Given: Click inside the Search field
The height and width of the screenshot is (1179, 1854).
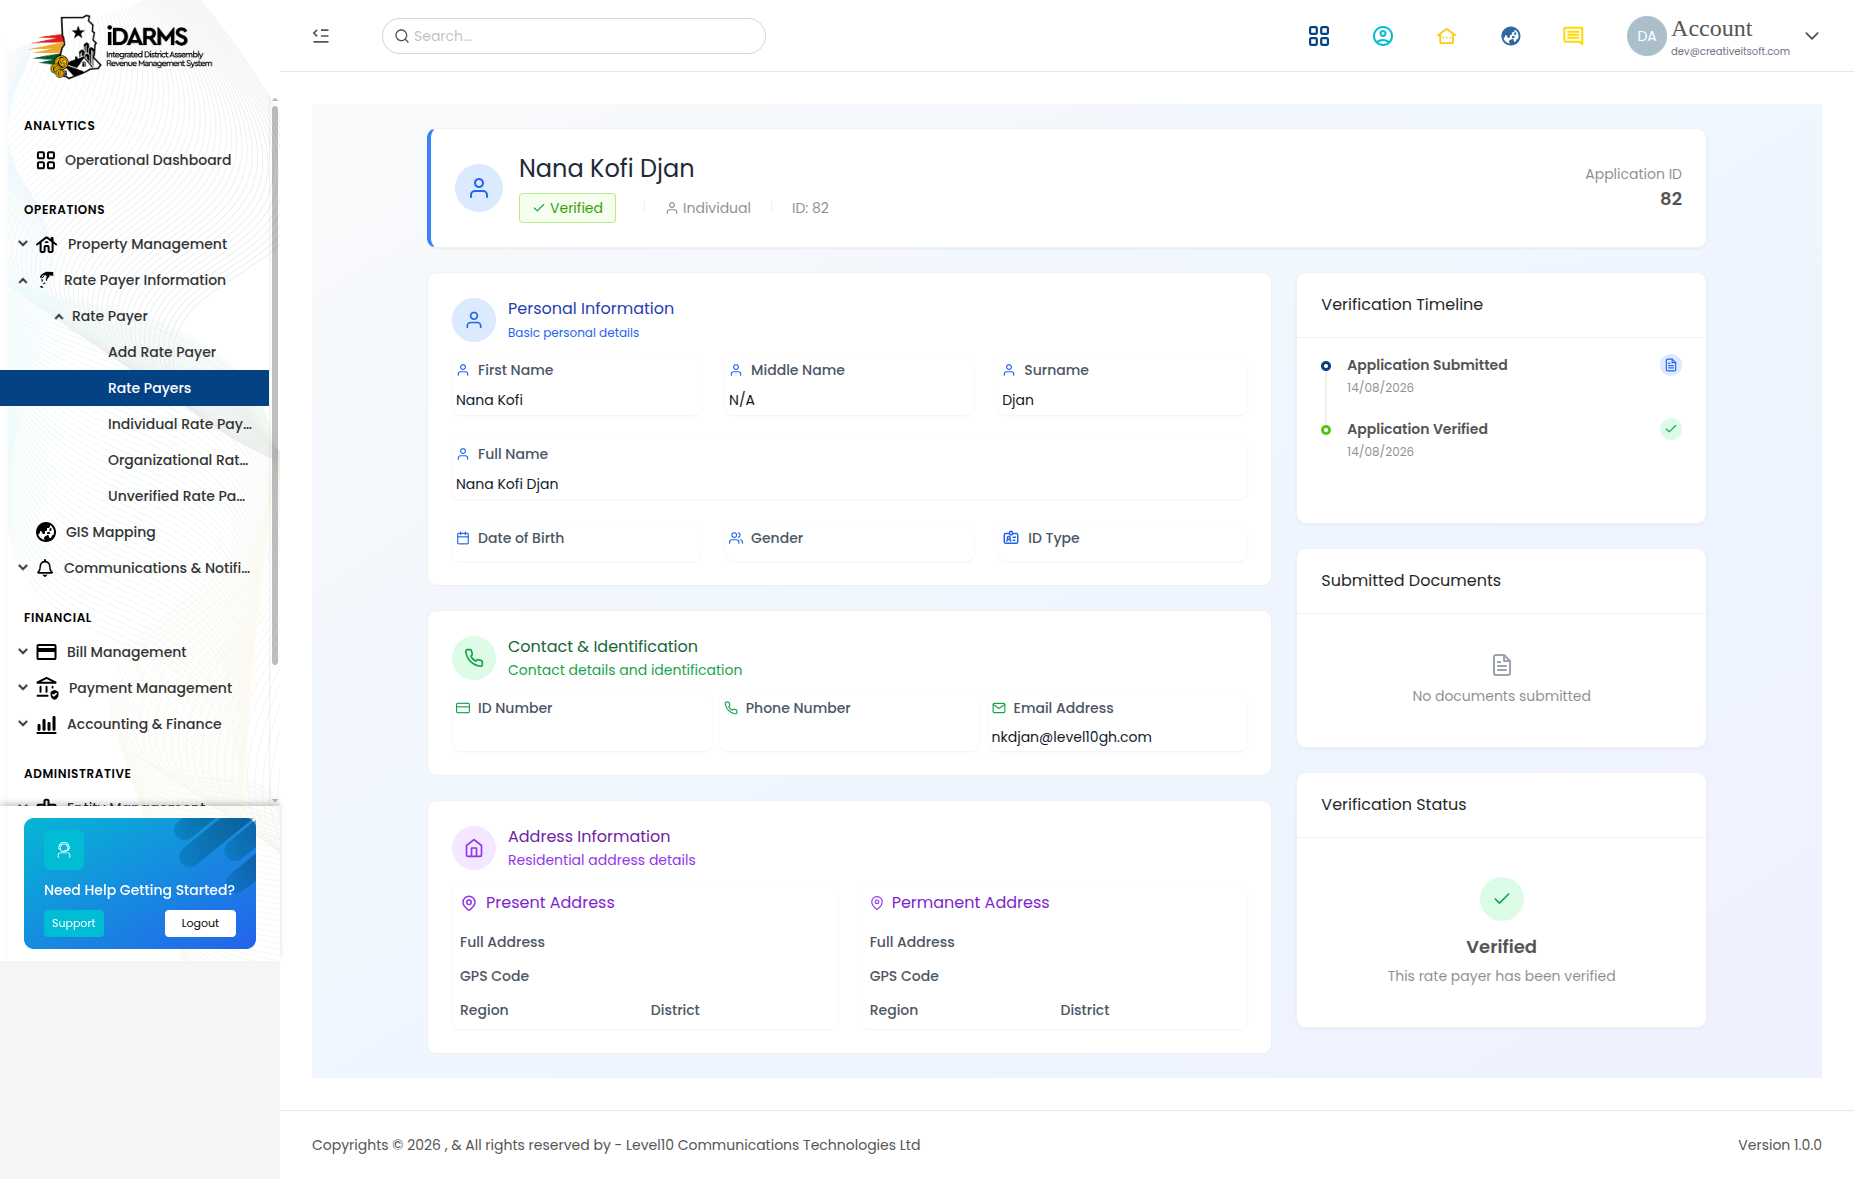Looking at the screenshot, I should (x=574, y=36).
